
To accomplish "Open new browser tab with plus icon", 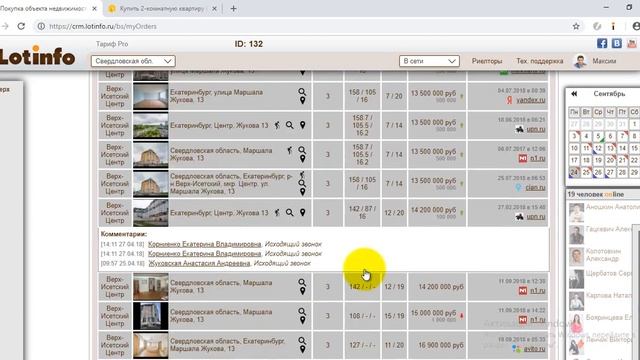I will pyautogui.click(x=233, y=8).
